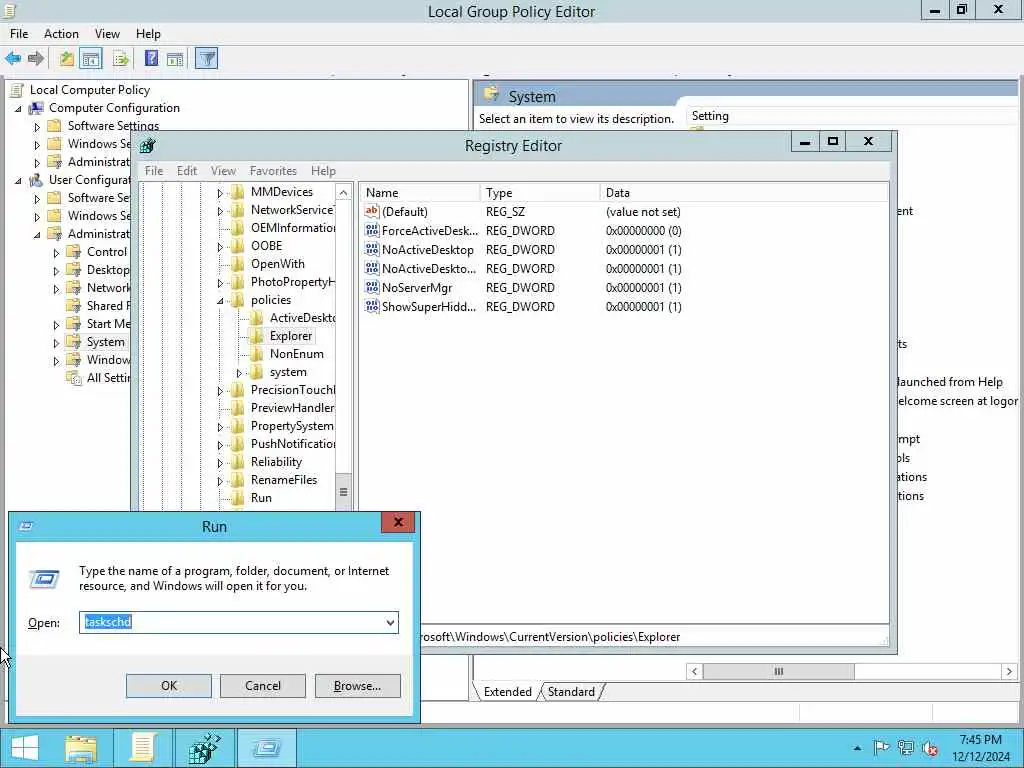Select the Explorer key in Registry tree
The width and height of the screenshot is (1024, 768).
pos(291,336)
